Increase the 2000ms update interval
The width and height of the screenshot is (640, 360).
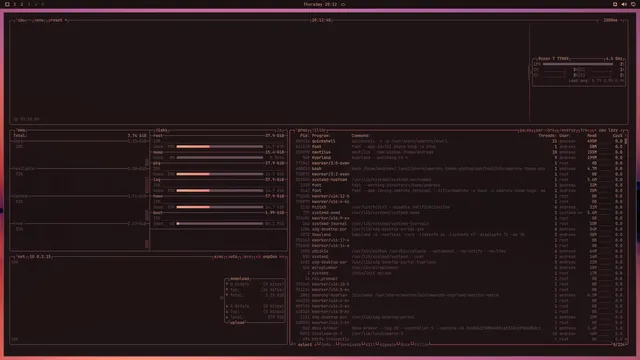622,20
